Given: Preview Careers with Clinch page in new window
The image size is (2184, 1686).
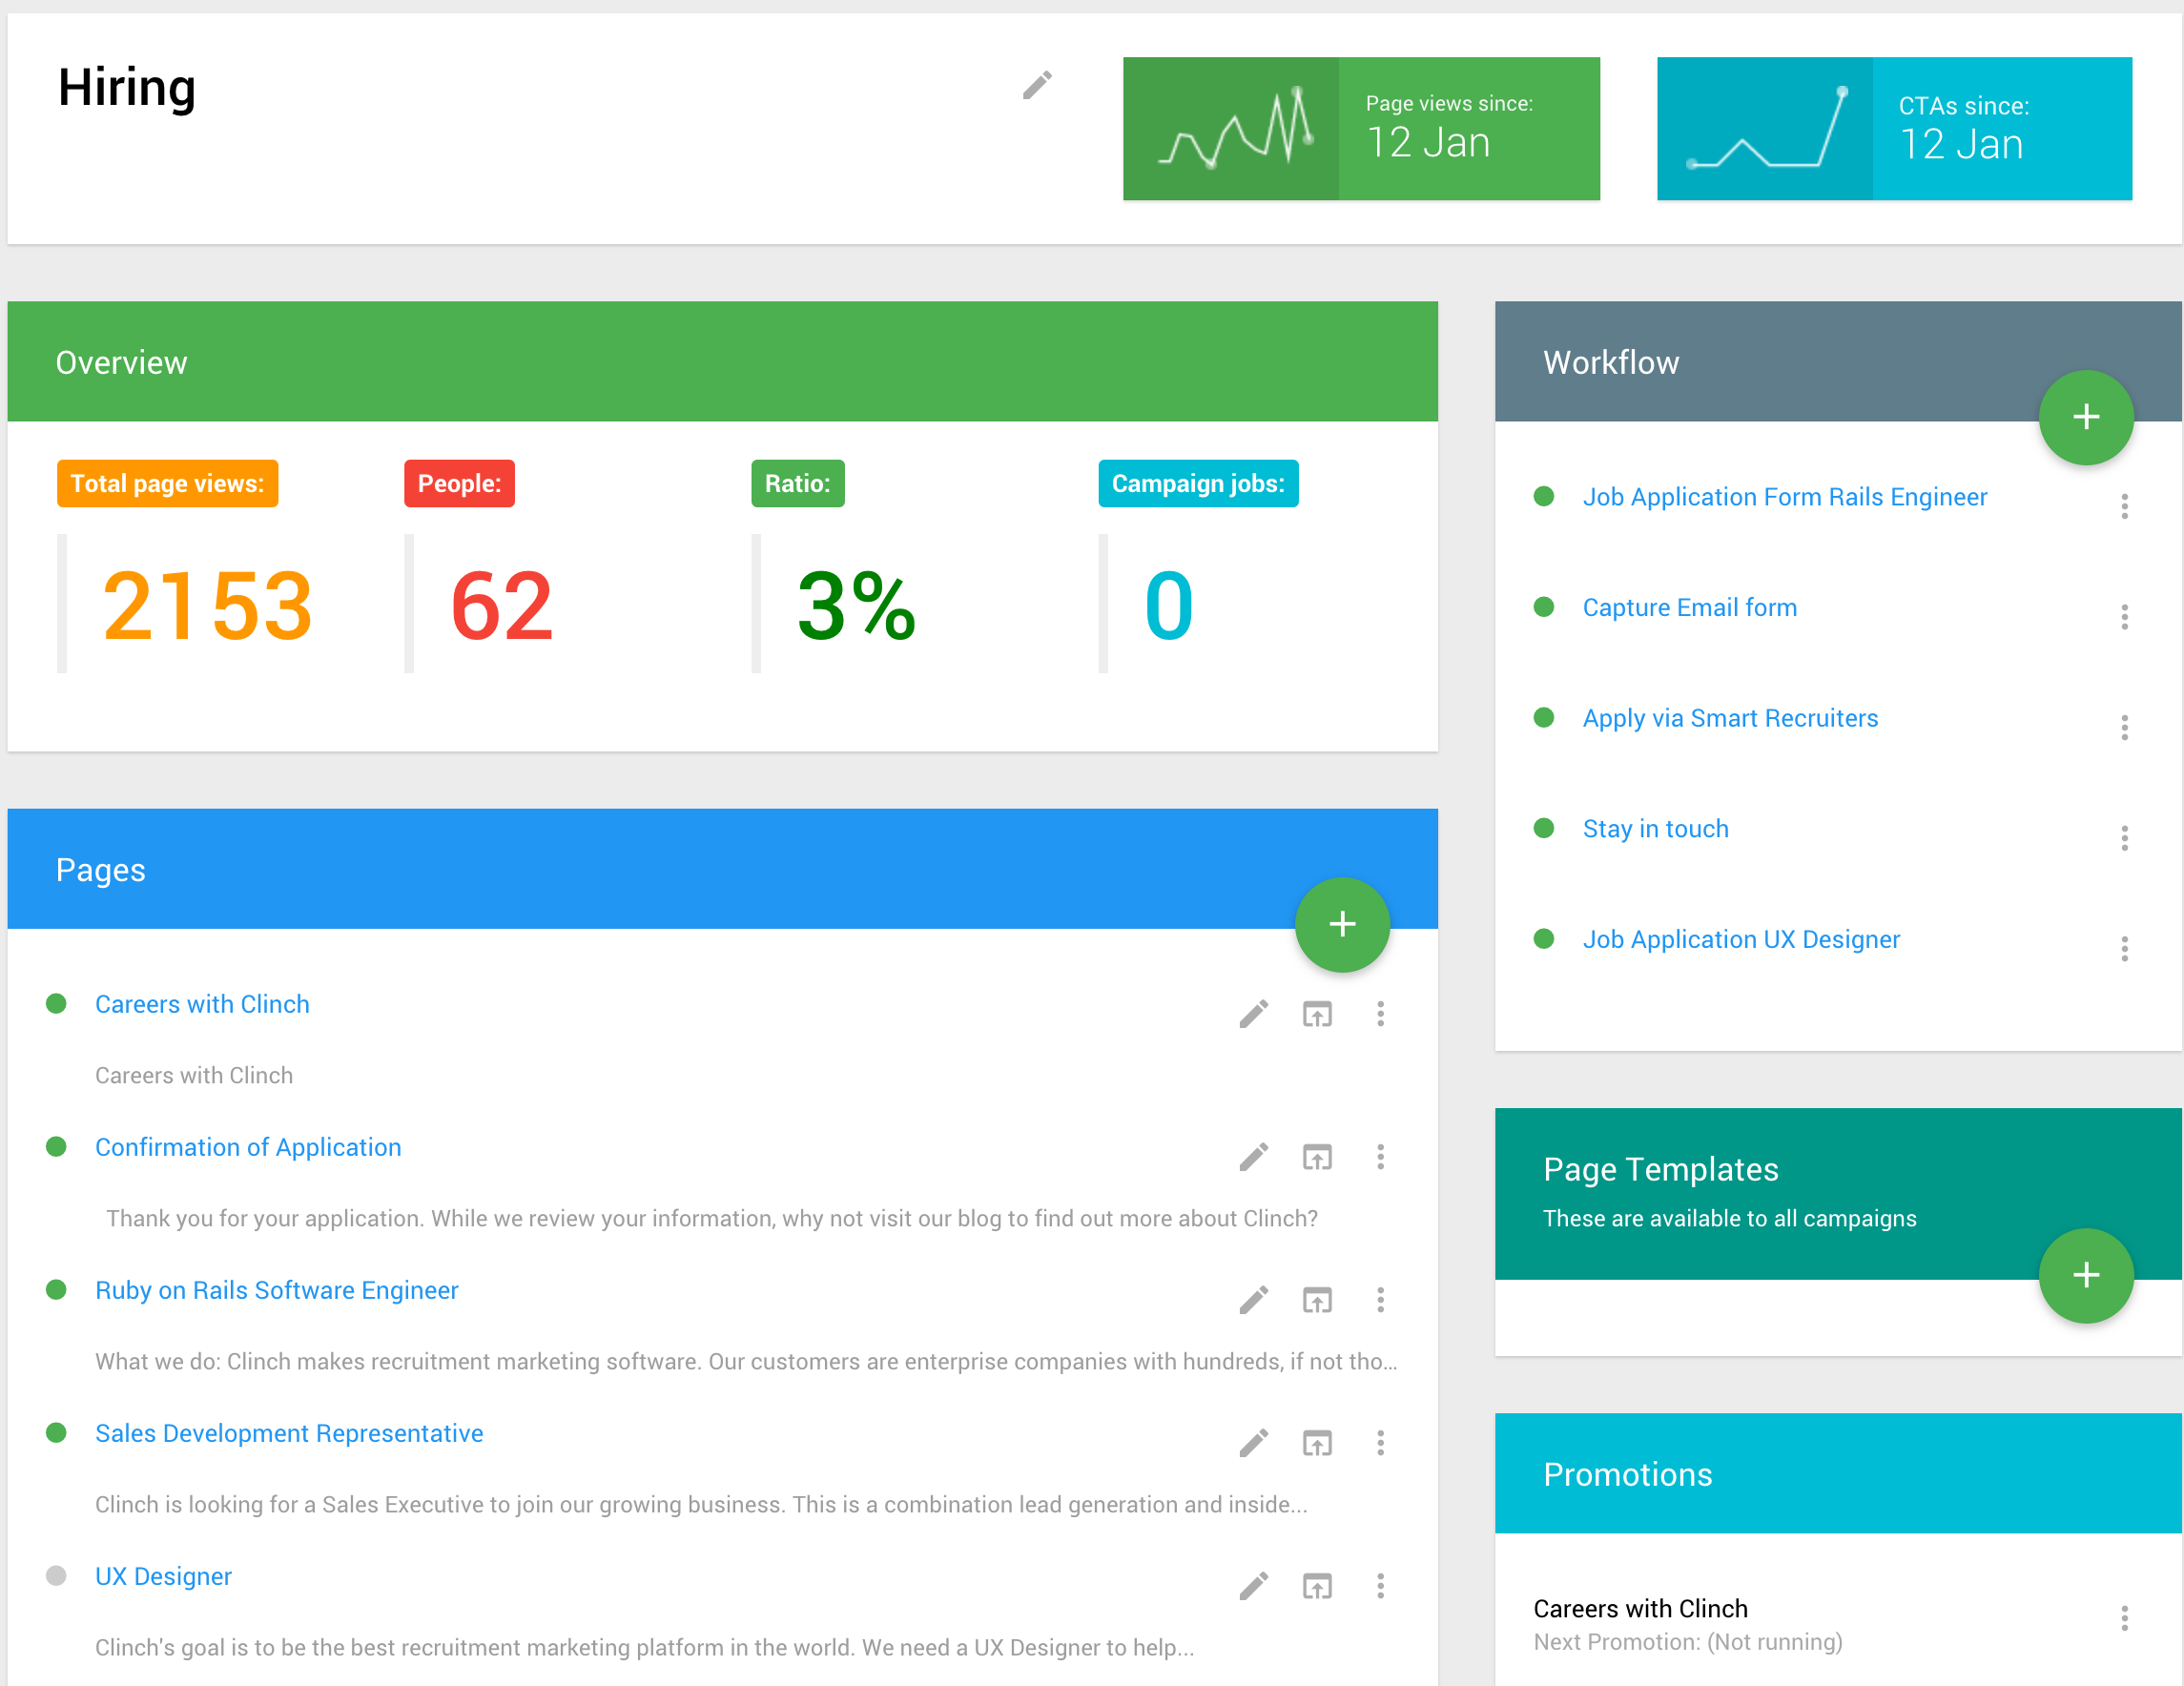Looking at the screenshot, I should click(x=1317, y=1014).
